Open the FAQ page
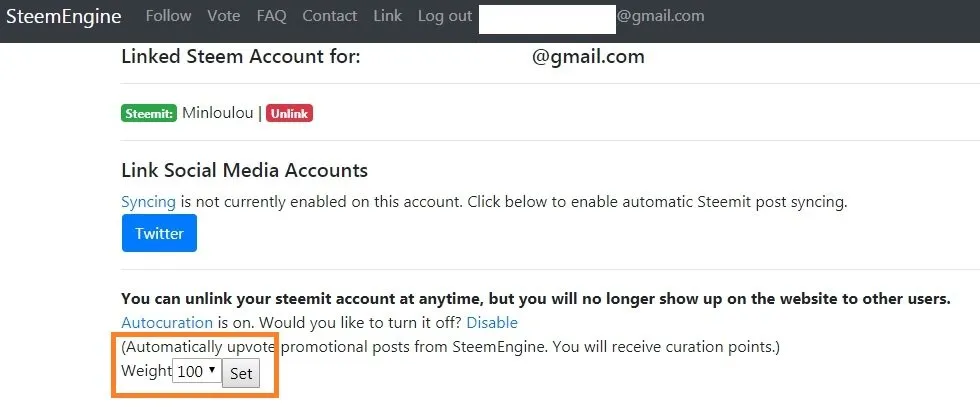 (x=271, y=16)
